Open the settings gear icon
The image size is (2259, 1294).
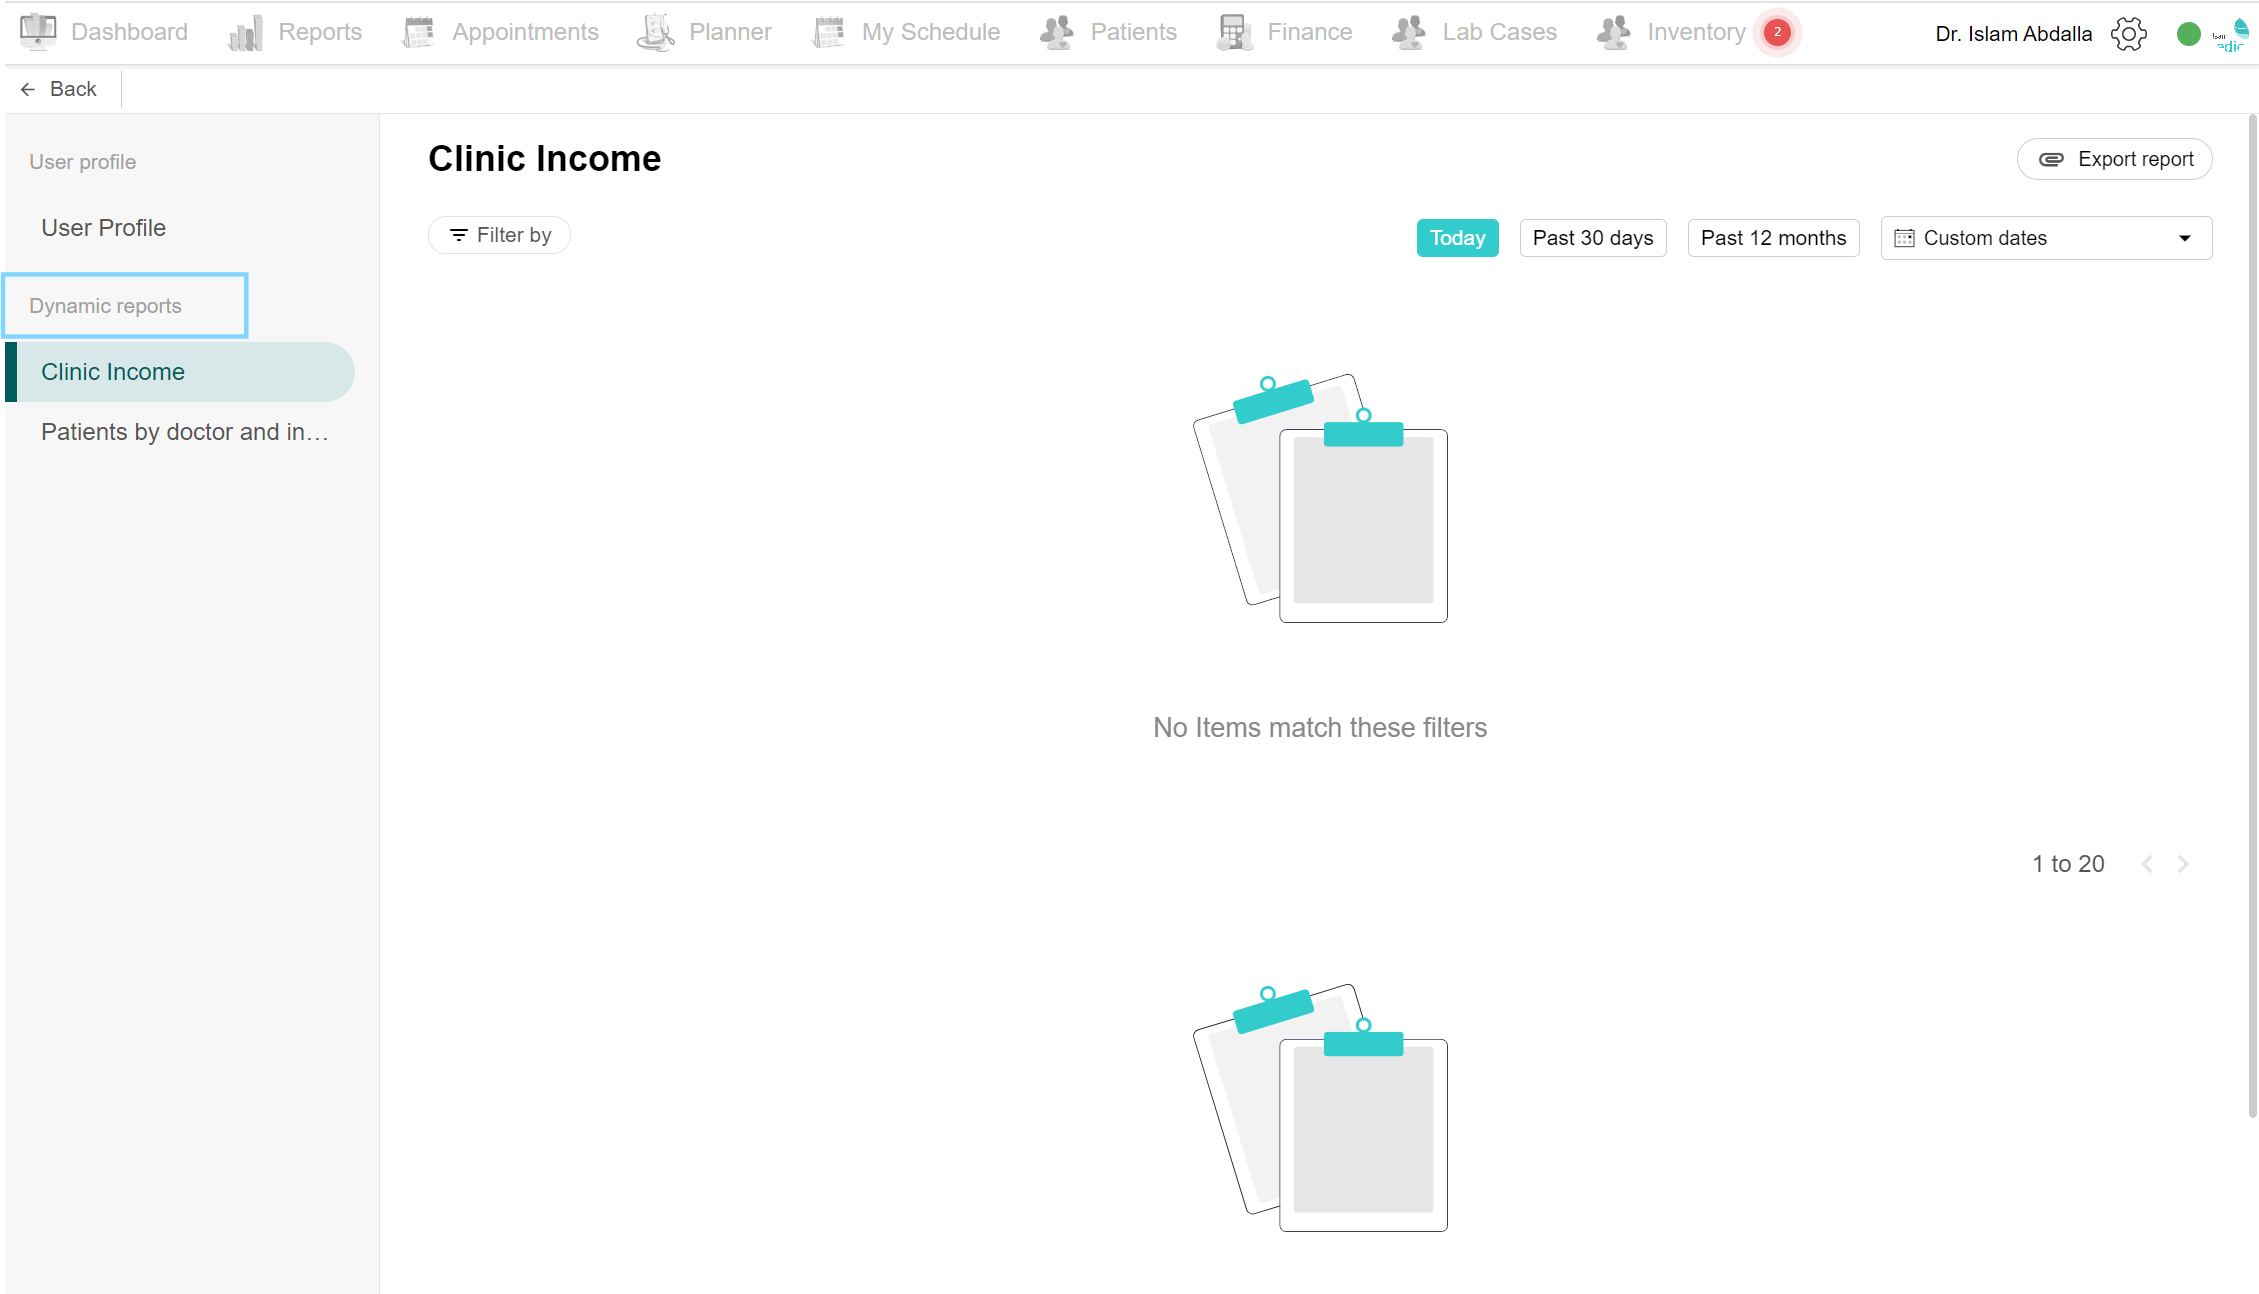tap(2129, 34)
